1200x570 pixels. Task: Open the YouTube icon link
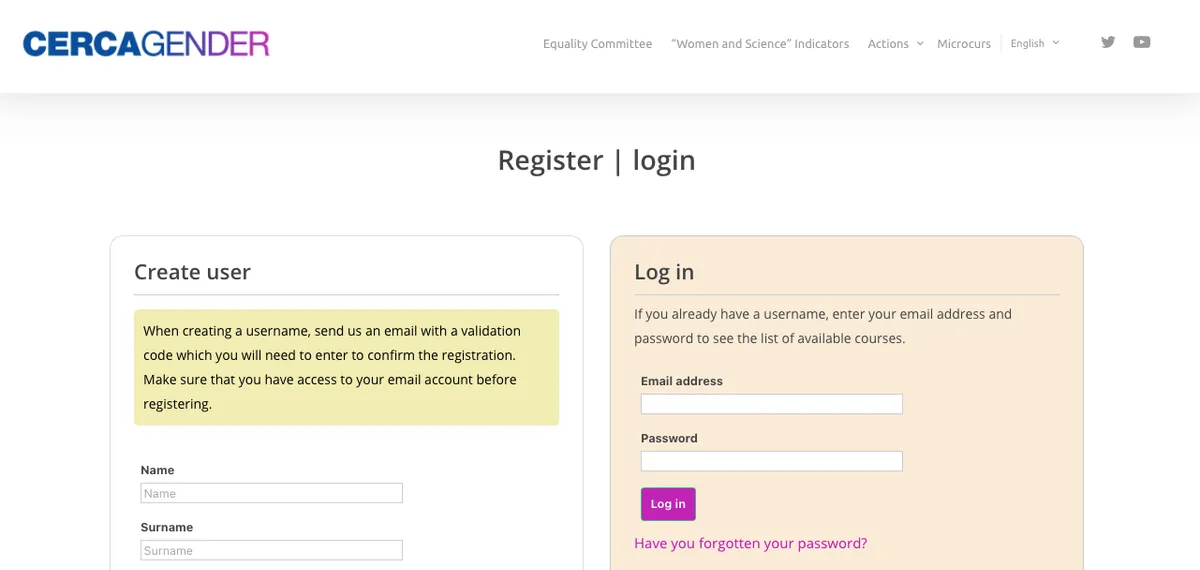click(1142, 42)
